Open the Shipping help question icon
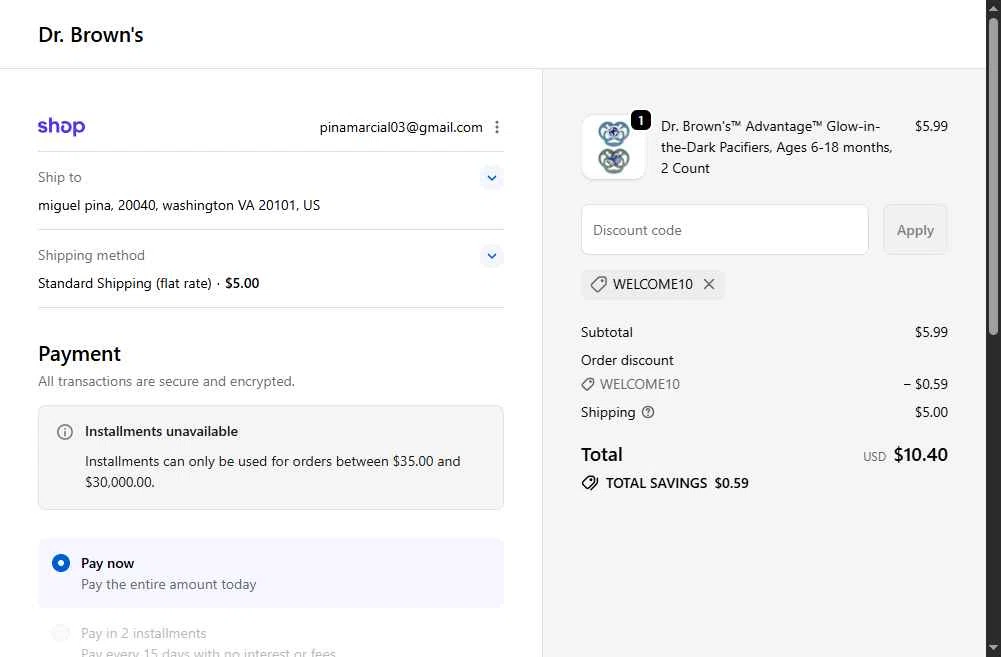Viewport: 1001px width, 657px height. [648, 412]
